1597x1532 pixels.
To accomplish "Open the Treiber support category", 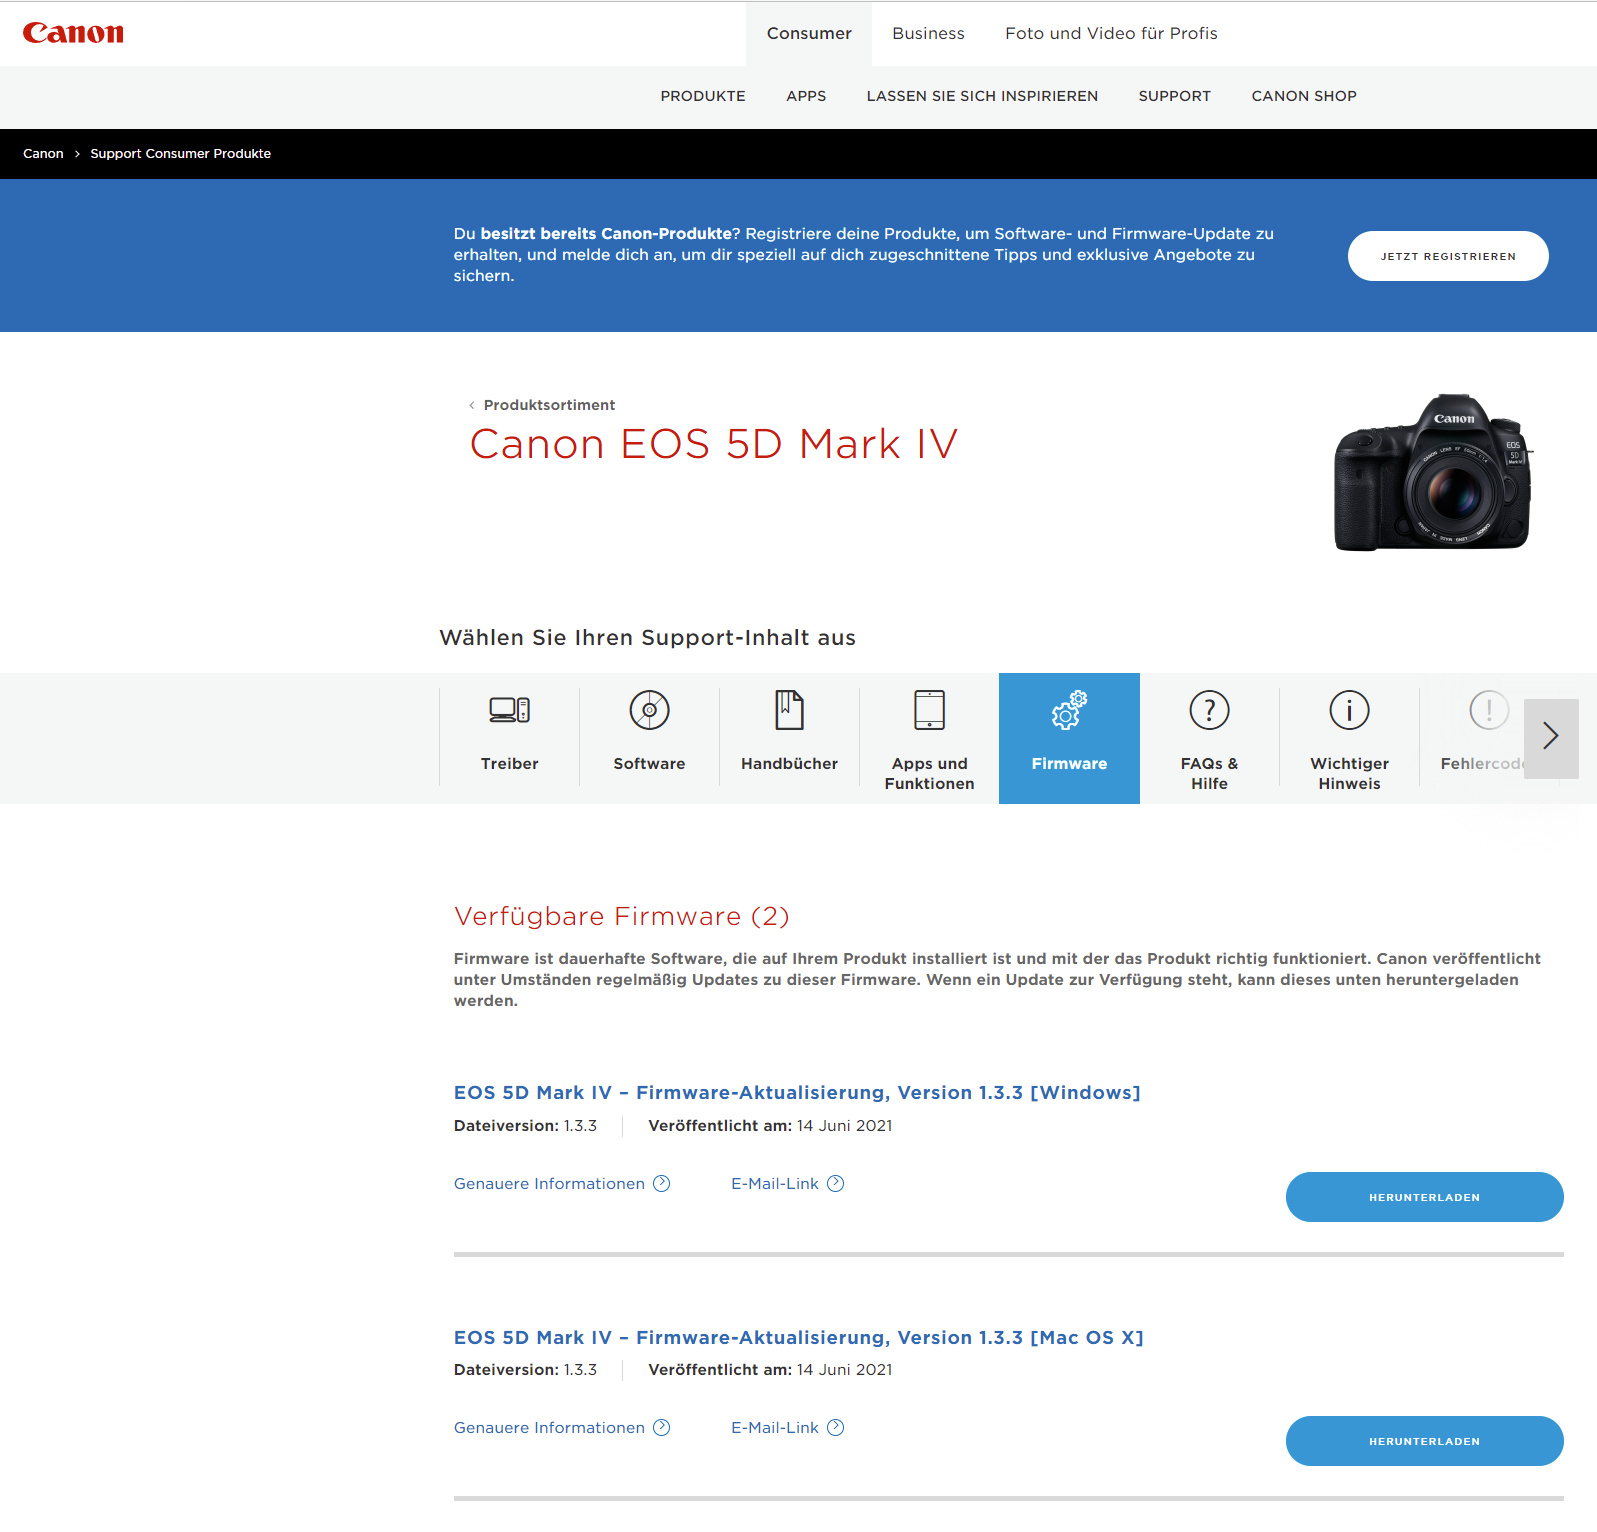I will (509, 738).
